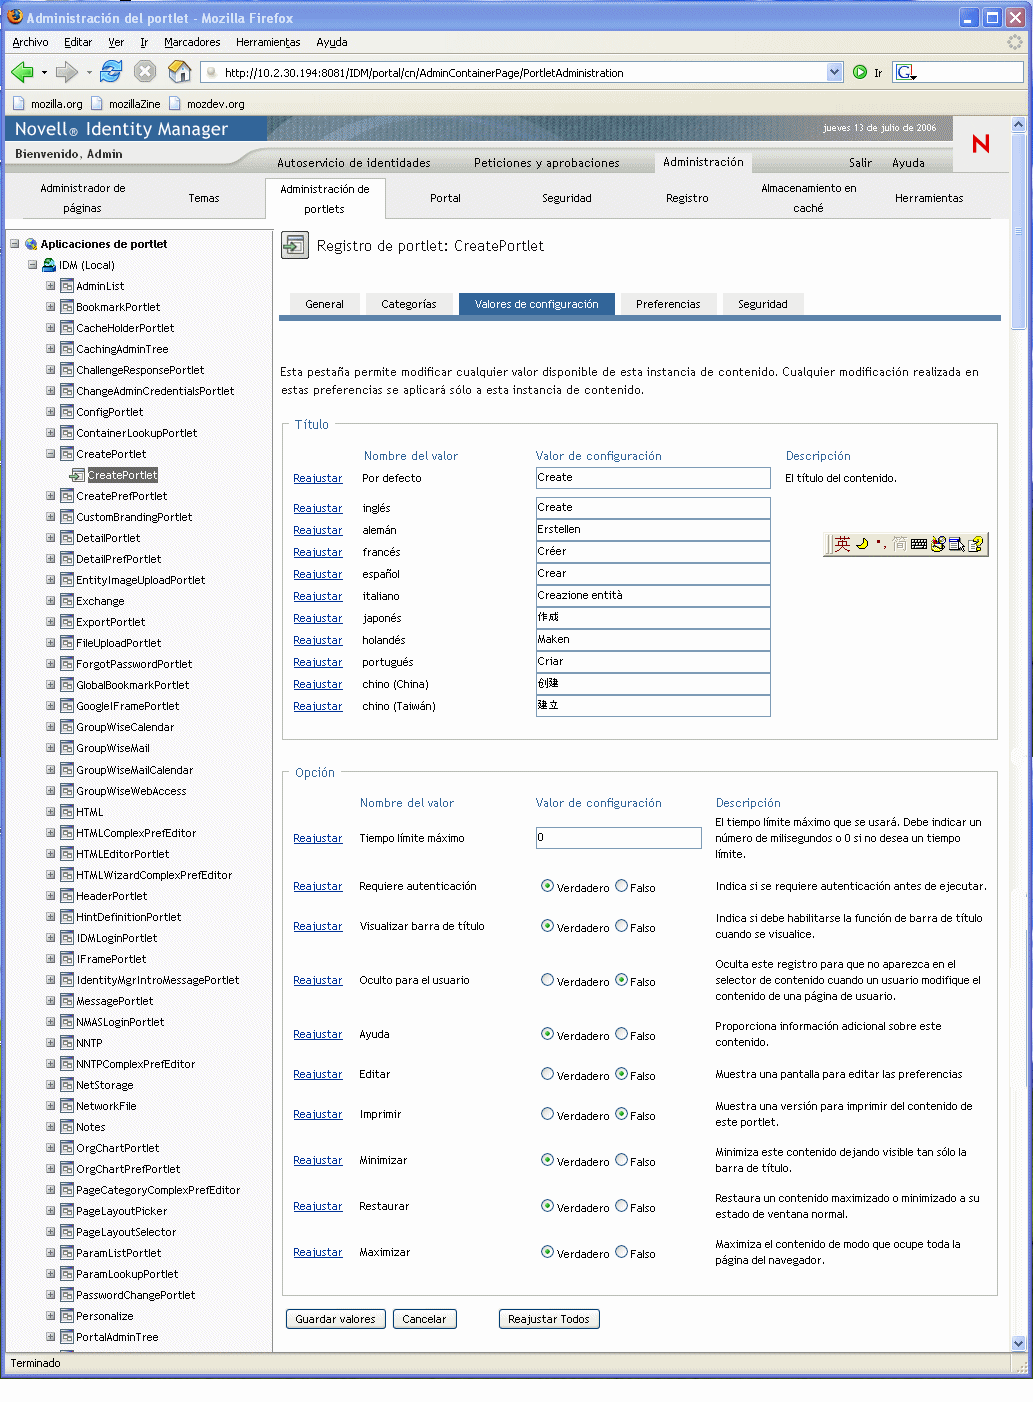Set Requiere autenticación to Falso

point(621,886)
